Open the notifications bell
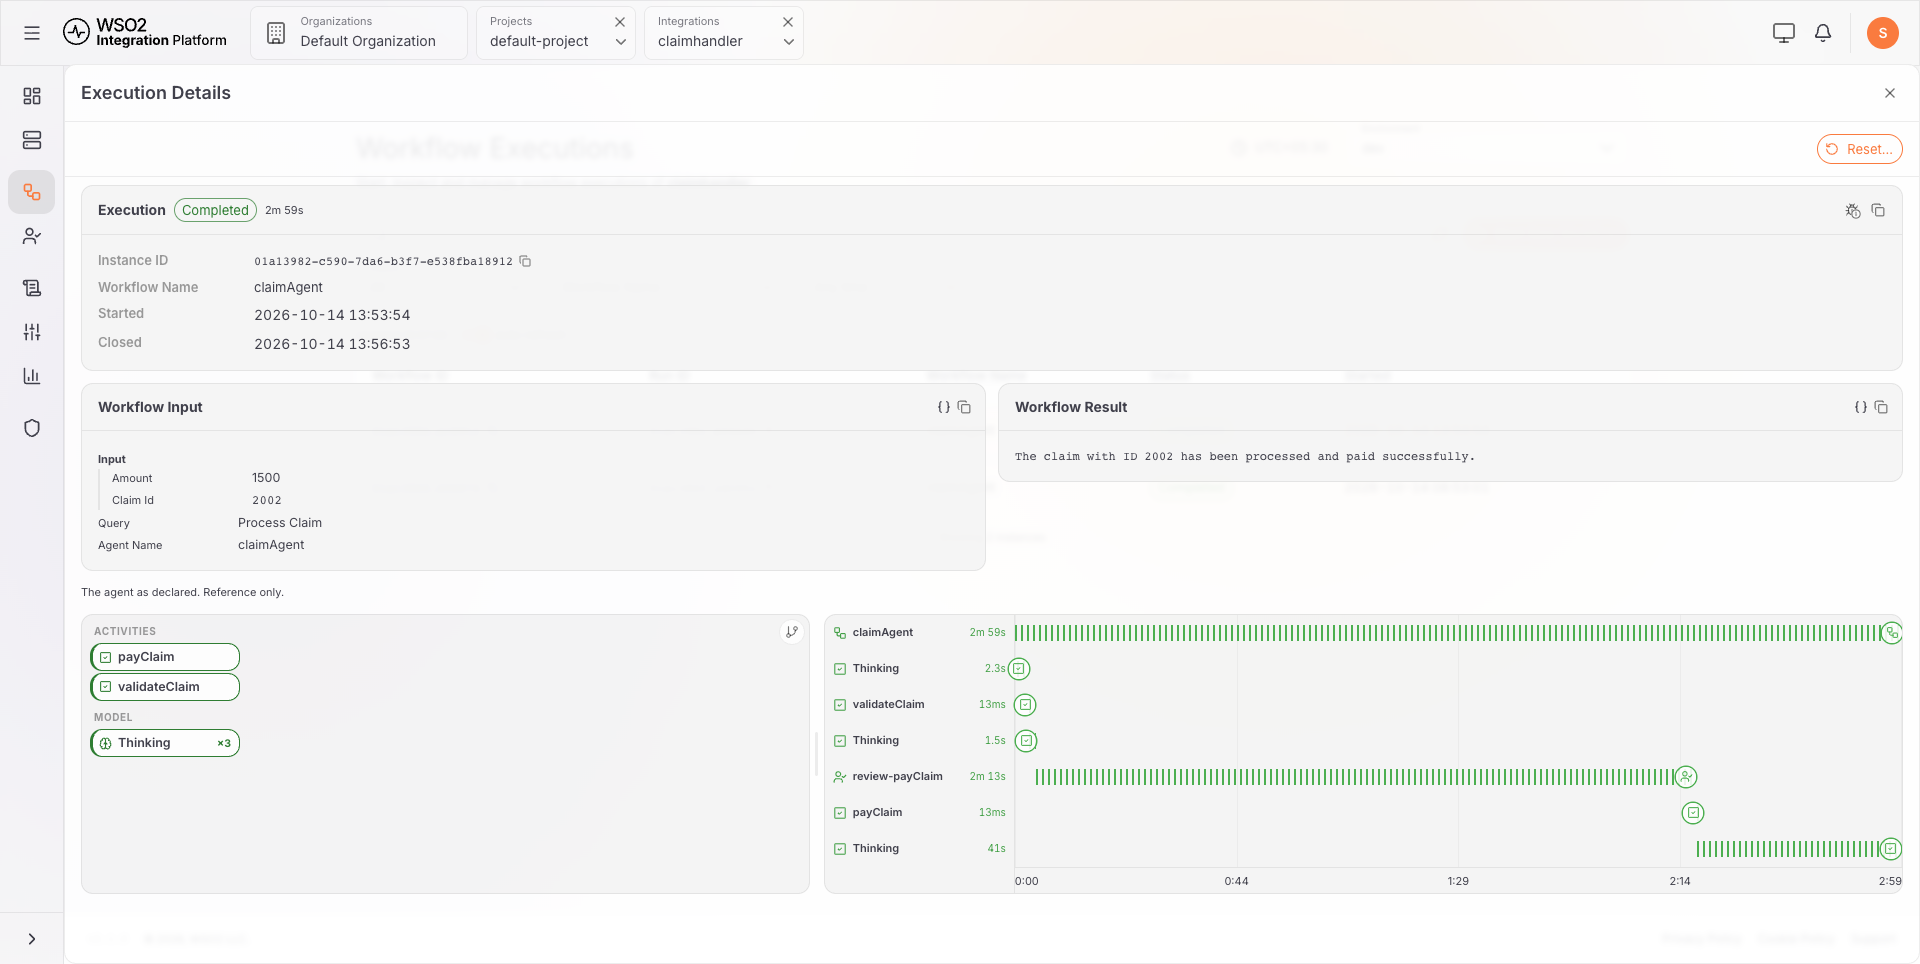The image size is (1920, 964). pos(1823,33)
